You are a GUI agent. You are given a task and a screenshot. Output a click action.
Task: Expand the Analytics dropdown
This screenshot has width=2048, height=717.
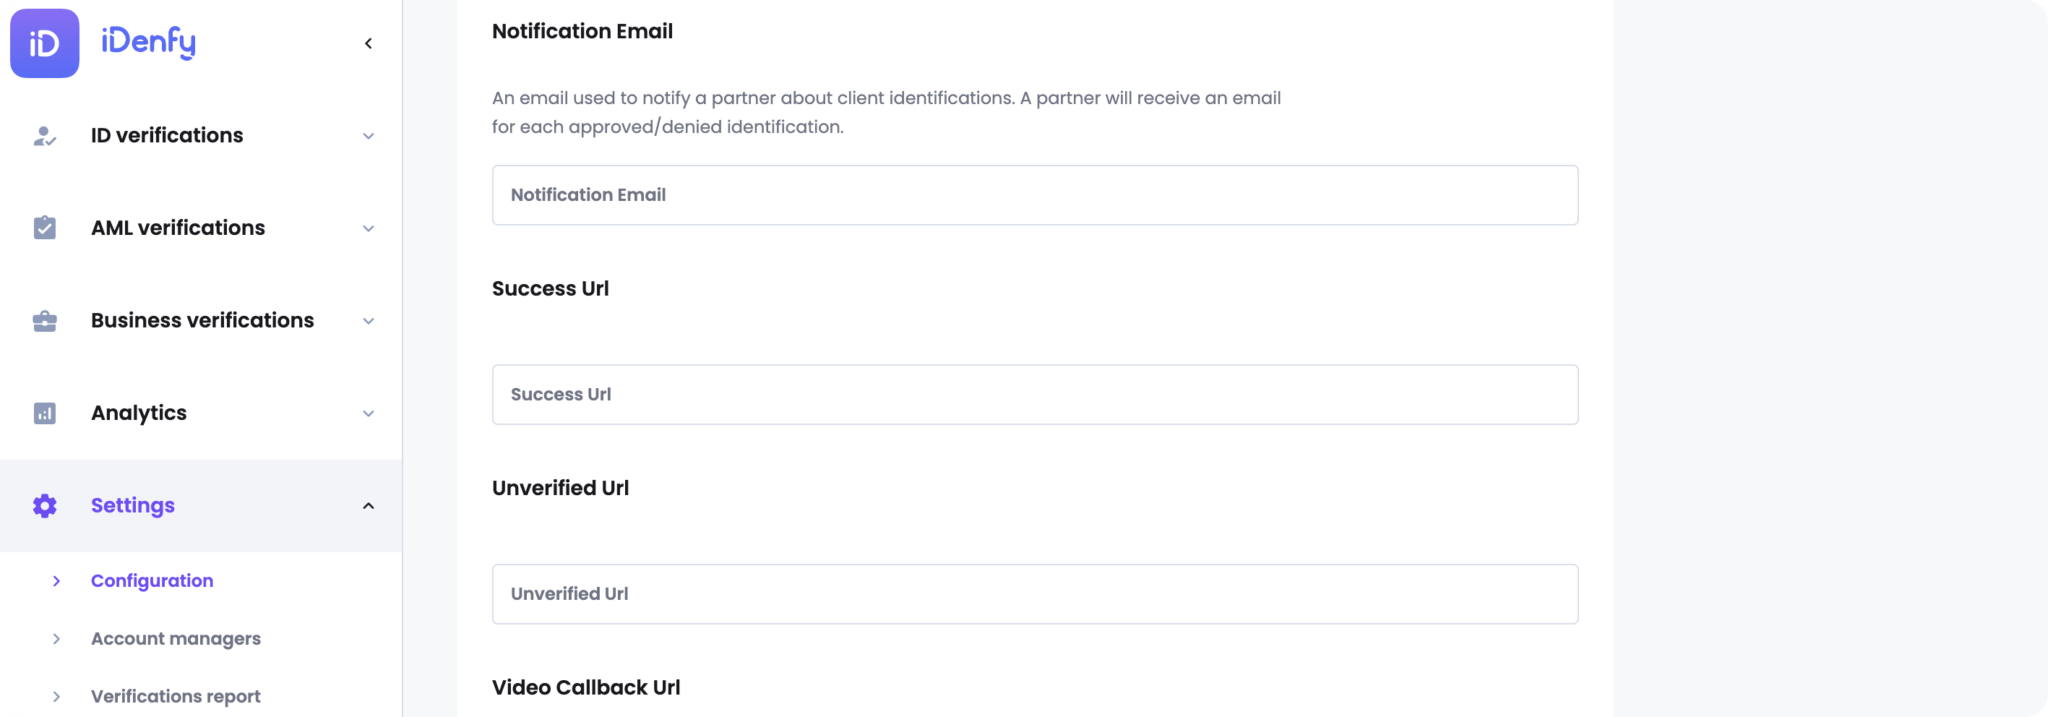(x=368, y=413)
